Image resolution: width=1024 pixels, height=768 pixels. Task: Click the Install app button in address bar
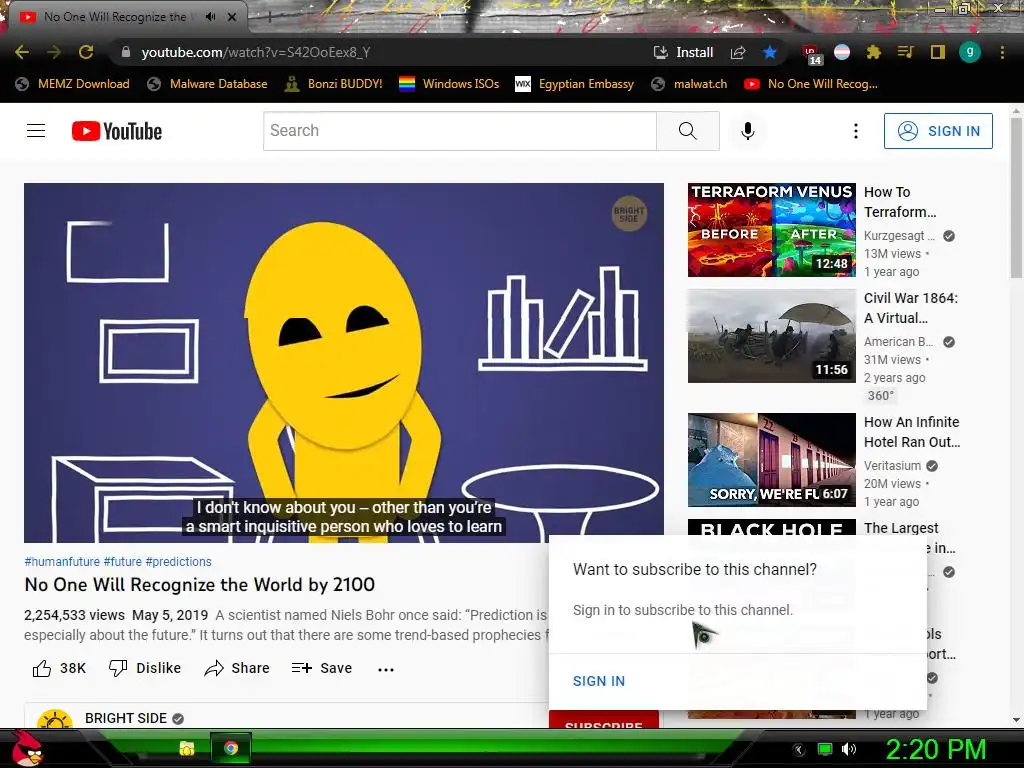[x=683, y=52]
